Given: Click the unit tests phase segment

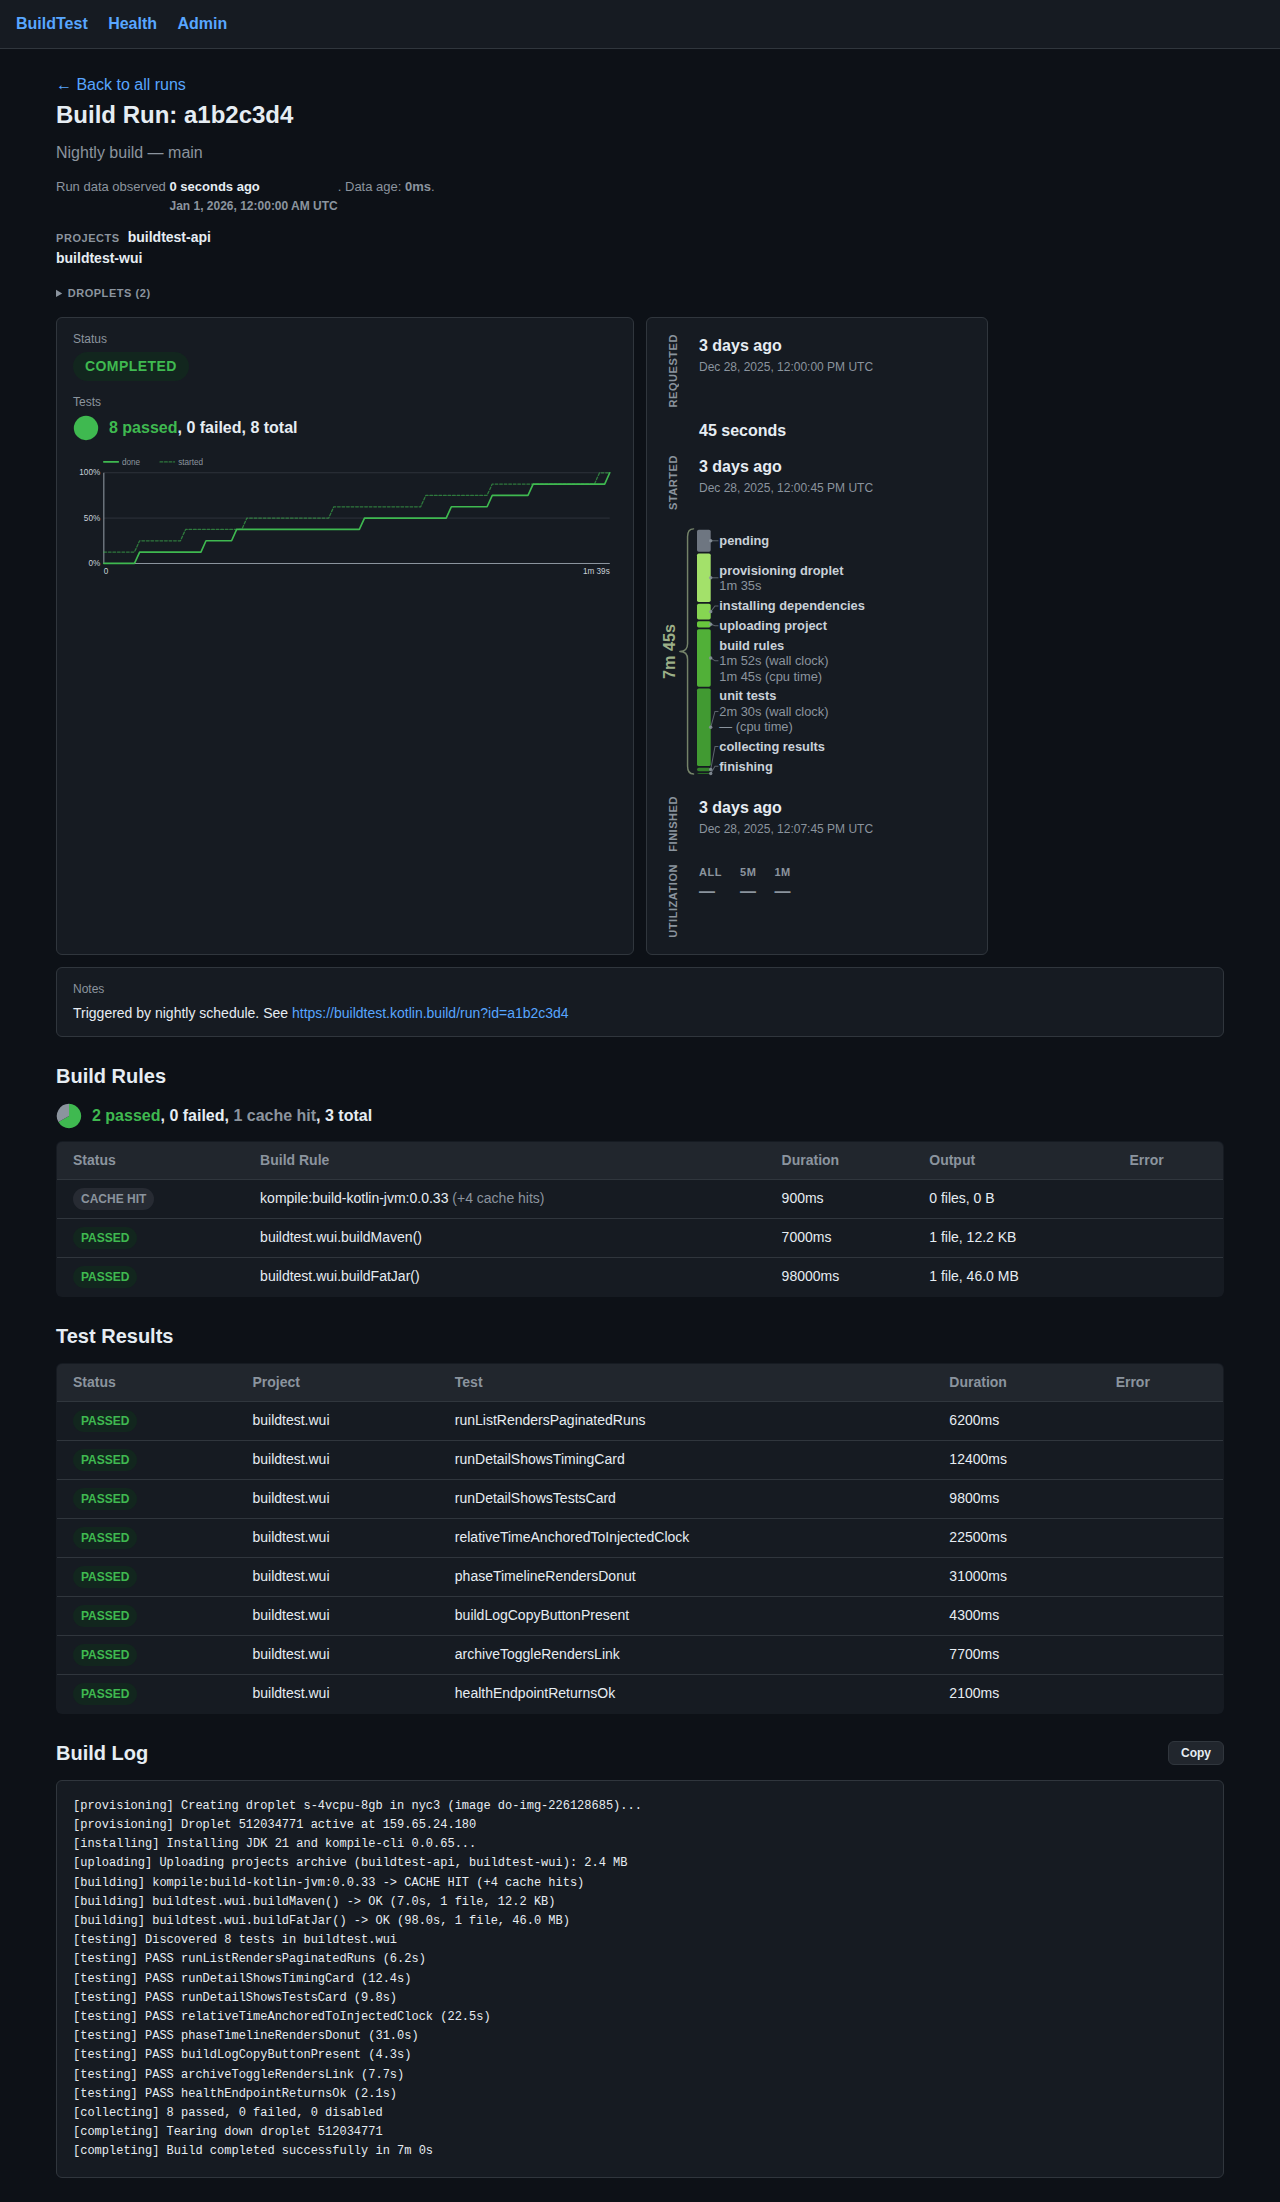Looking at the screenshot, I should point(704,726).
